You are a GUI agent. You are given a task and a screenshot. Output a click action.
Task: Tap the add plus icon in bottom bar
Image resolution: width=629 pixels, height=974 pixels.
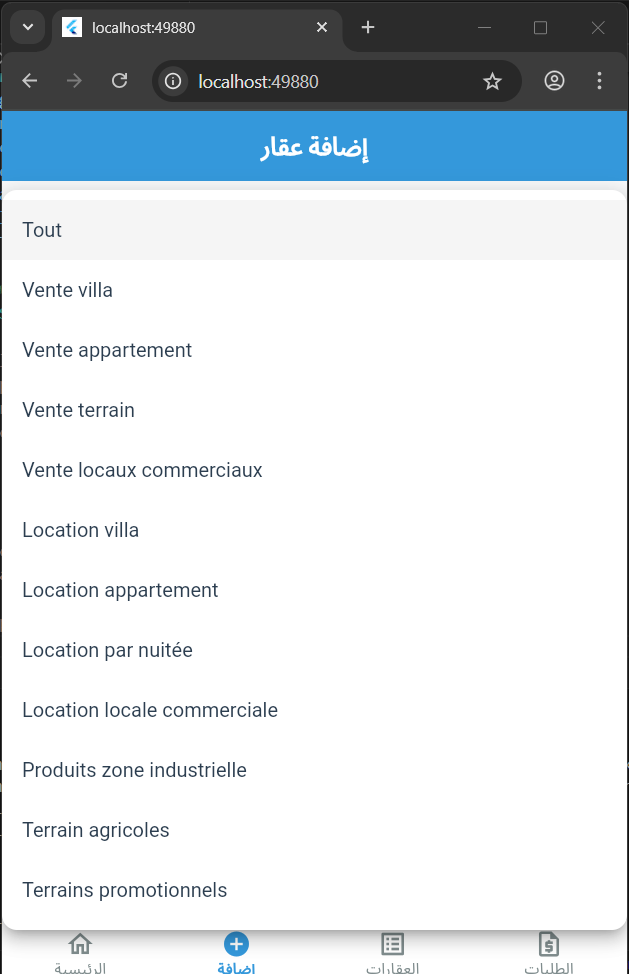pos(236,944)
